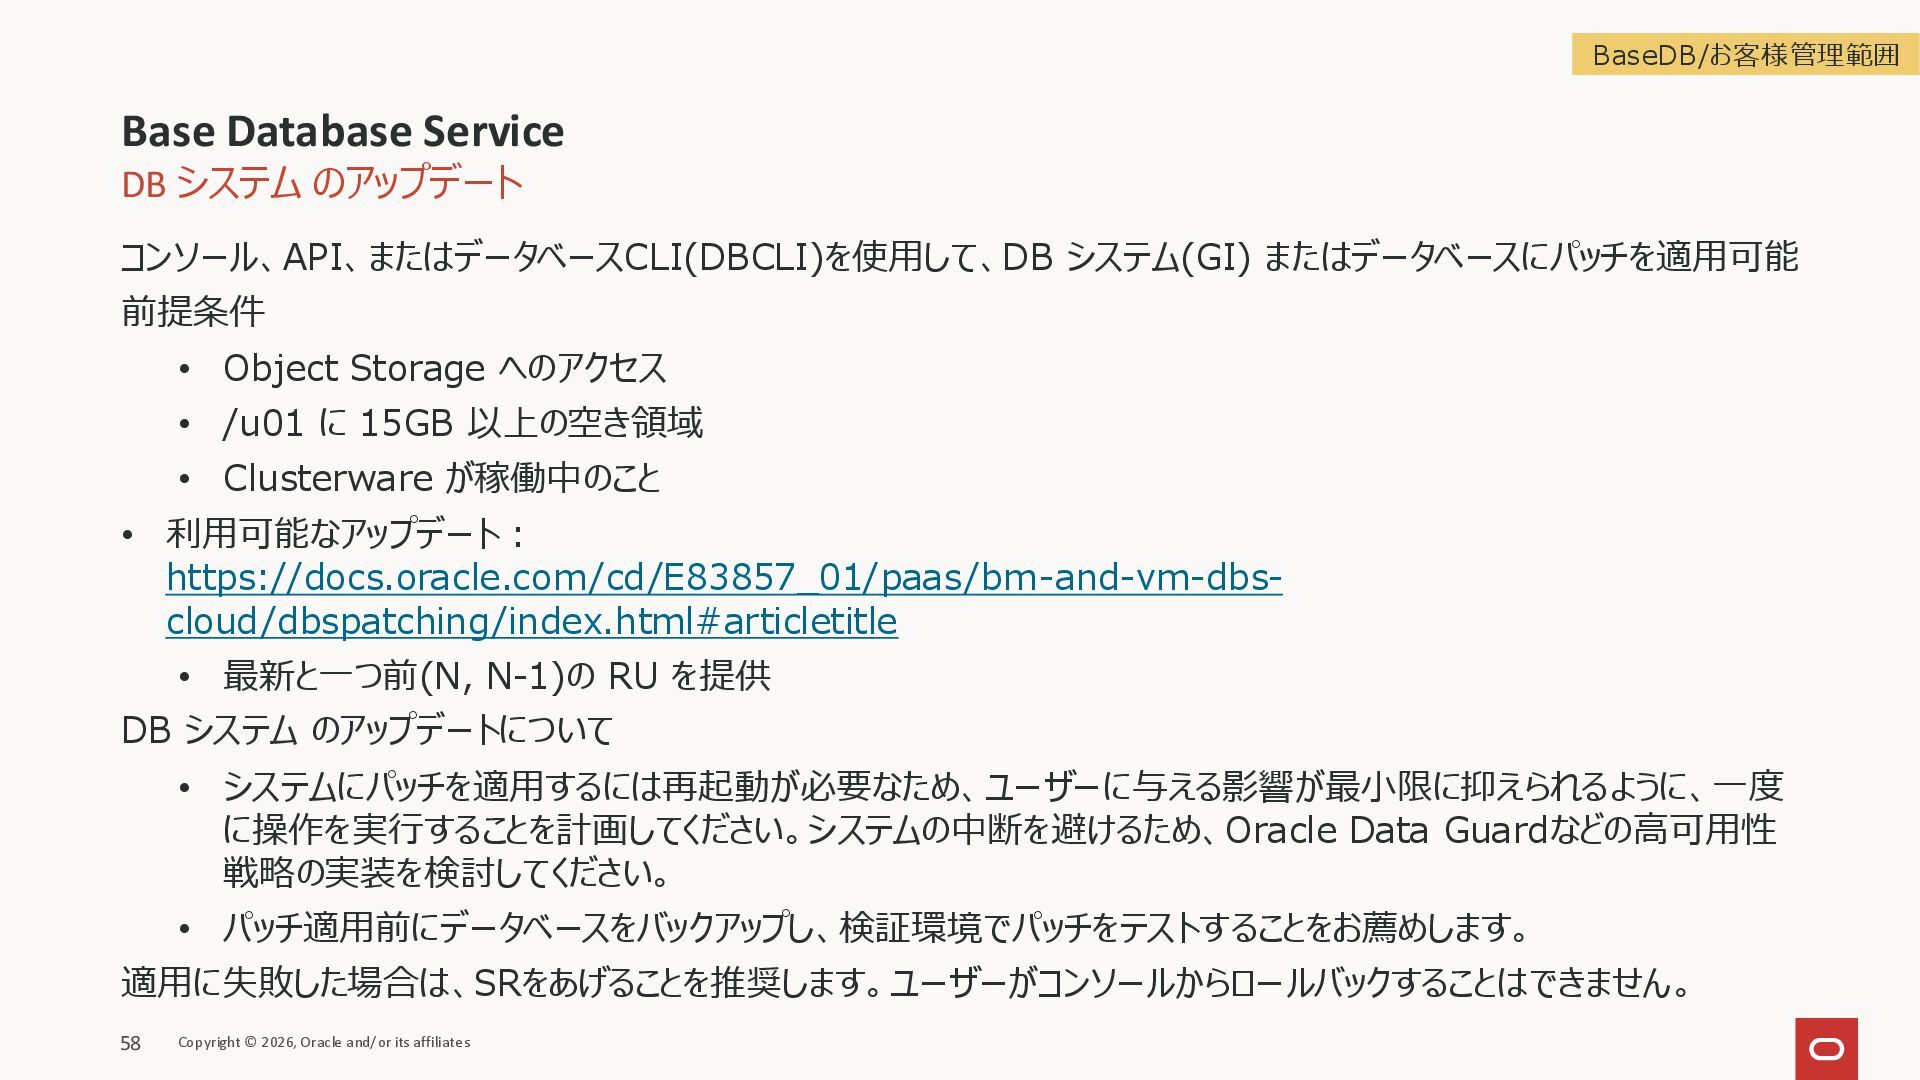
Task: Click the コンソール、API intro sentence
Action: pyautogui.click(x=958, y=257)
